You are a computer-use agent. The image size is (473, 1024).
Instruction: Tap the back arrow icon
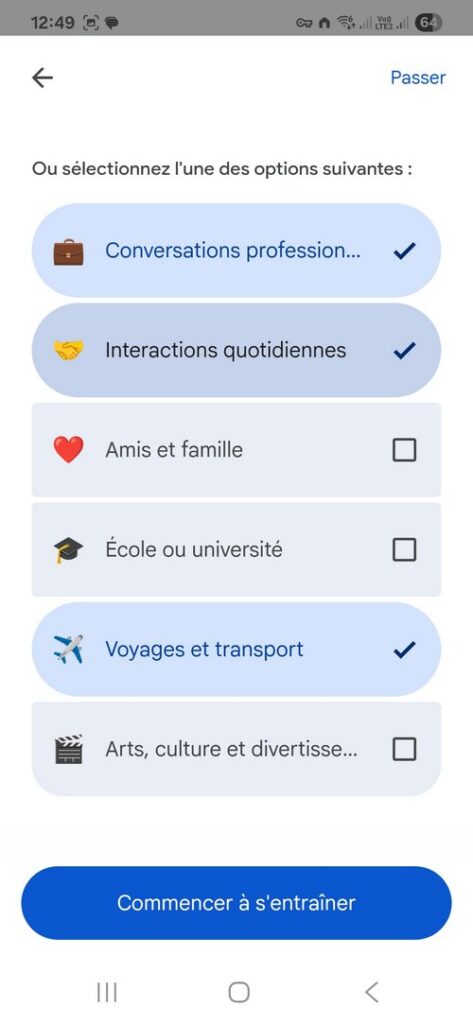[42, 78]
